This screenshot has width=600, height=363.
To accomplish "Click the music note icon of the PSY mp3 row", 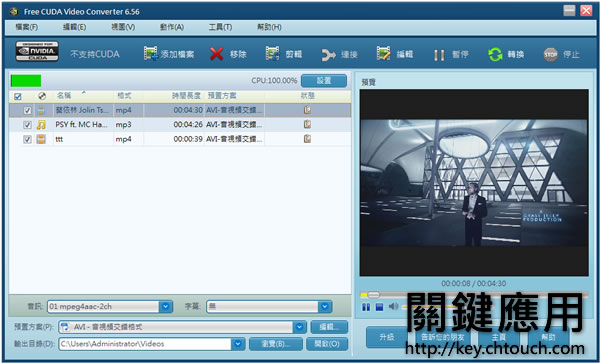I will (x=41, y=125).
